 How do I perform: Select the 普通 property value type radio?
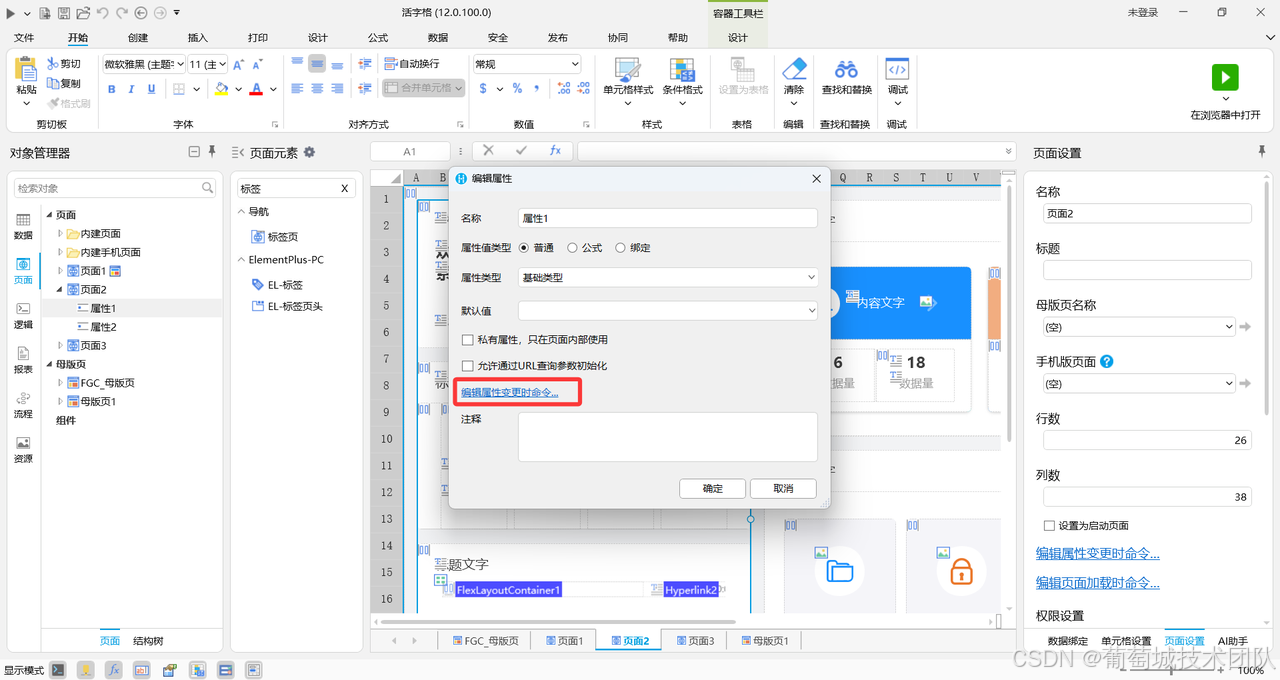point(524,248)
